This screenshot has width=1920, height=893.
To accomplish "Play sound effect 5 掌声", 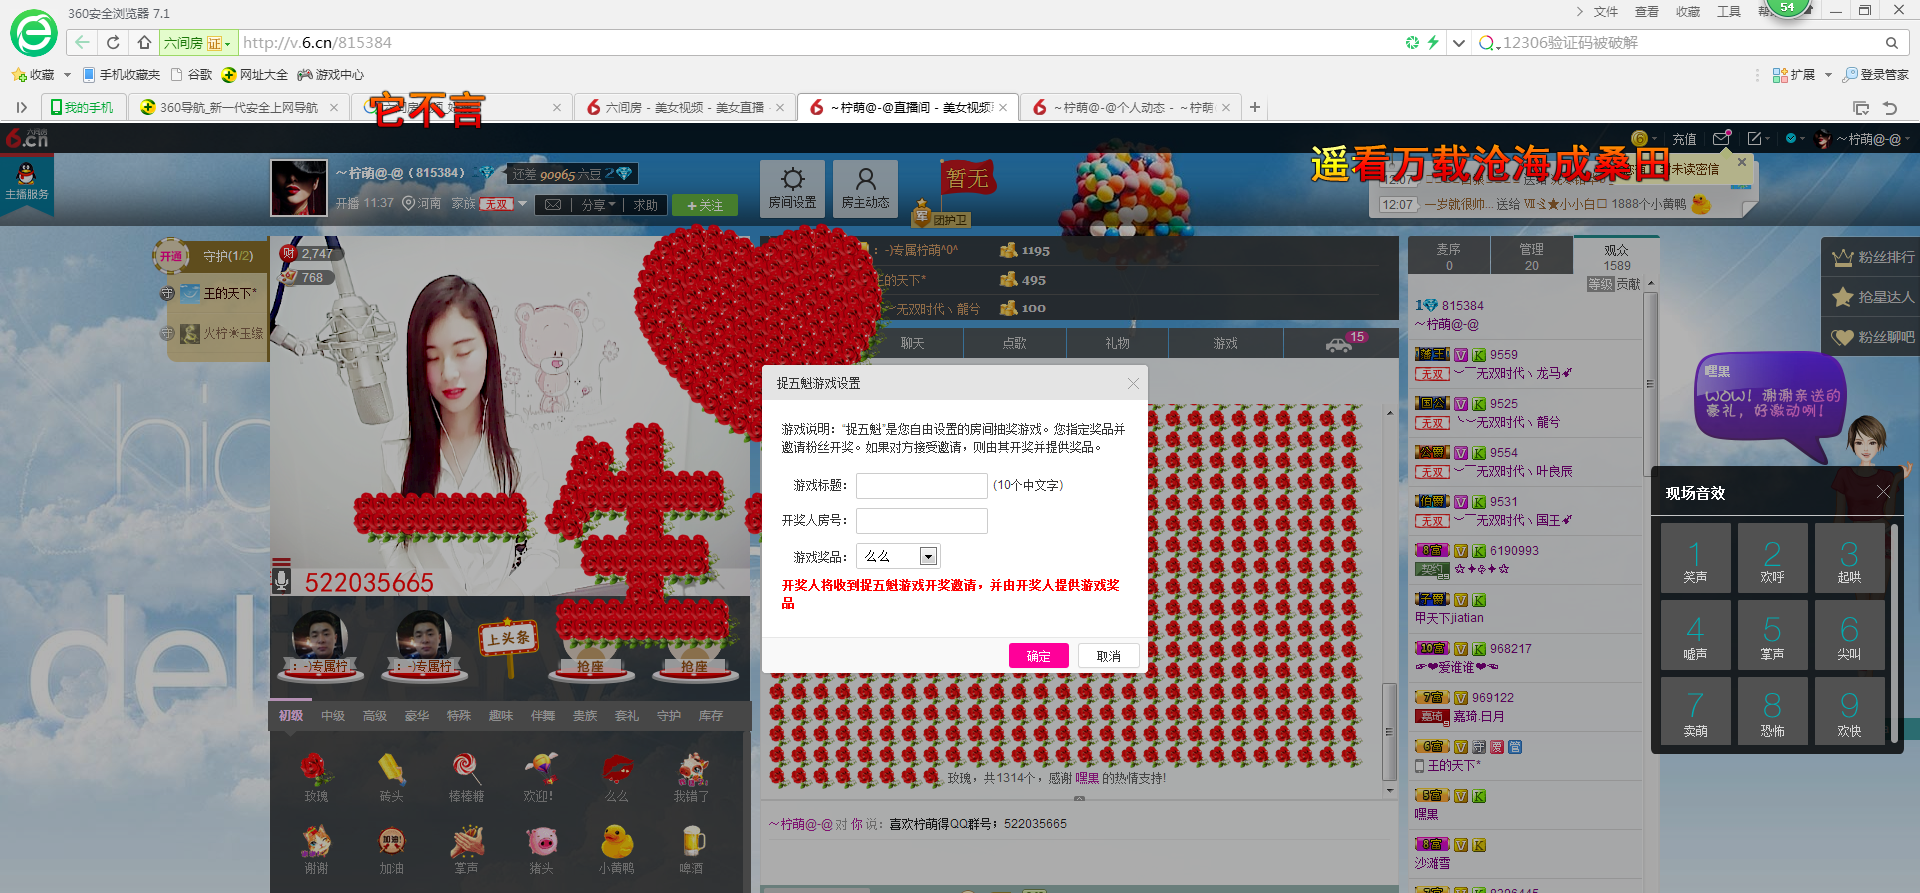I will (x=1772, y=635).
